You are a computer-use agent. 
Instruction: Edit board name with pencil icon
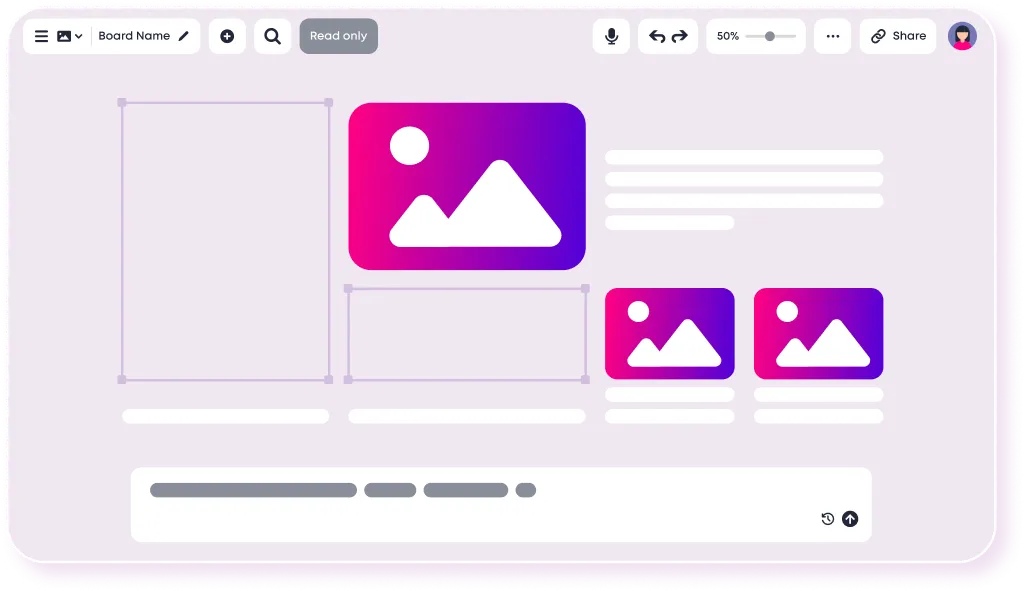(184, 36)
